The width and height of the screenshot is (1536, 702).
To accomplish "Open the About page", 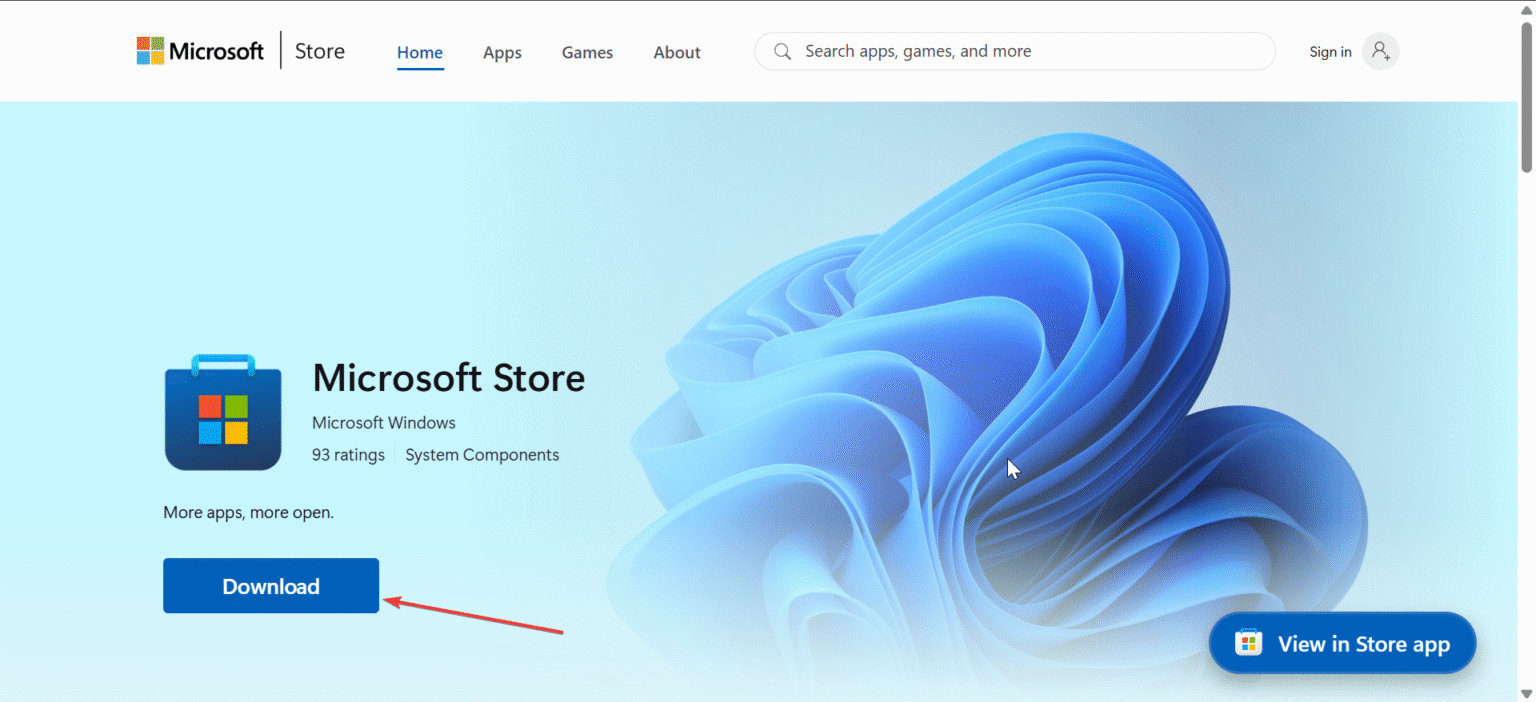I will click(677, 53).
